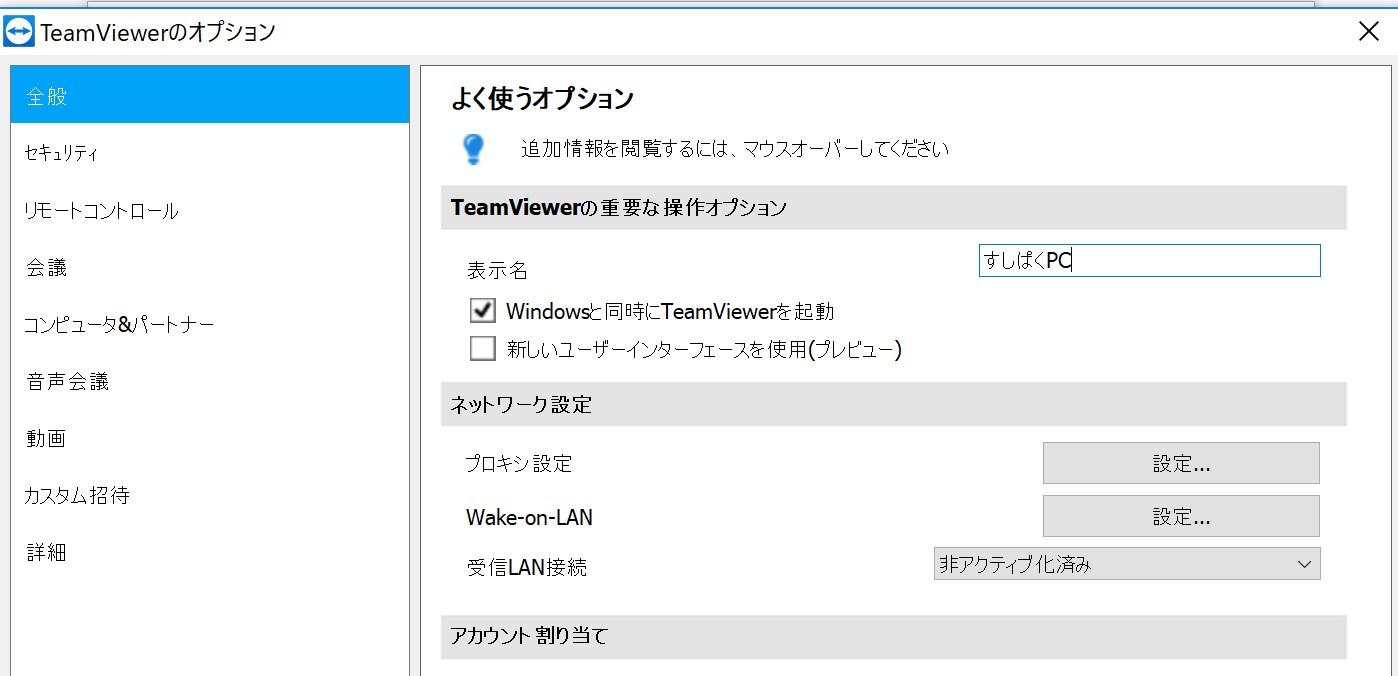
Task: Switch to the カスタム招待 category
Action: [x=210, y=495]
